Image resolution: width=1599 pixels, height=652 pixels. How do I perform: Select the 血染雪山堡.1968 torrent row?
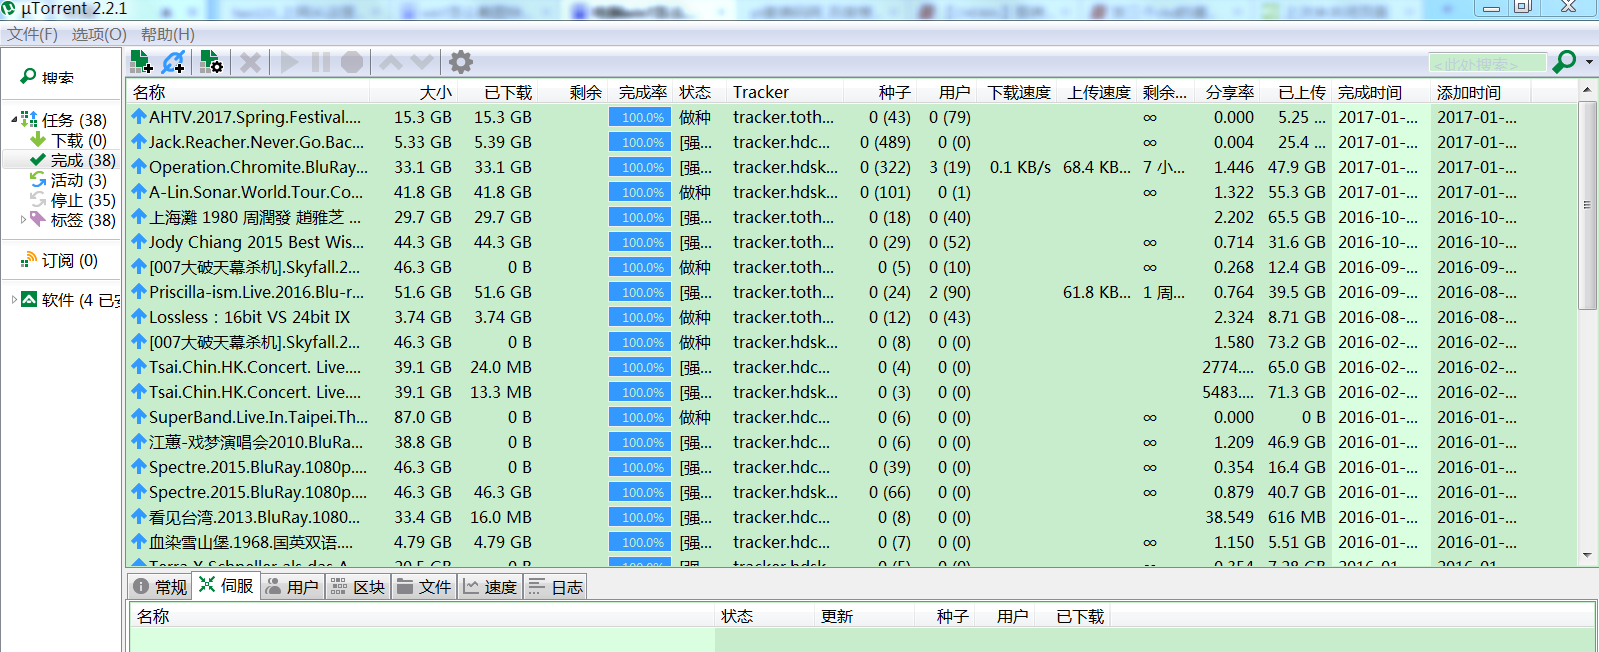pyautogui.click(x=852, y=542)
